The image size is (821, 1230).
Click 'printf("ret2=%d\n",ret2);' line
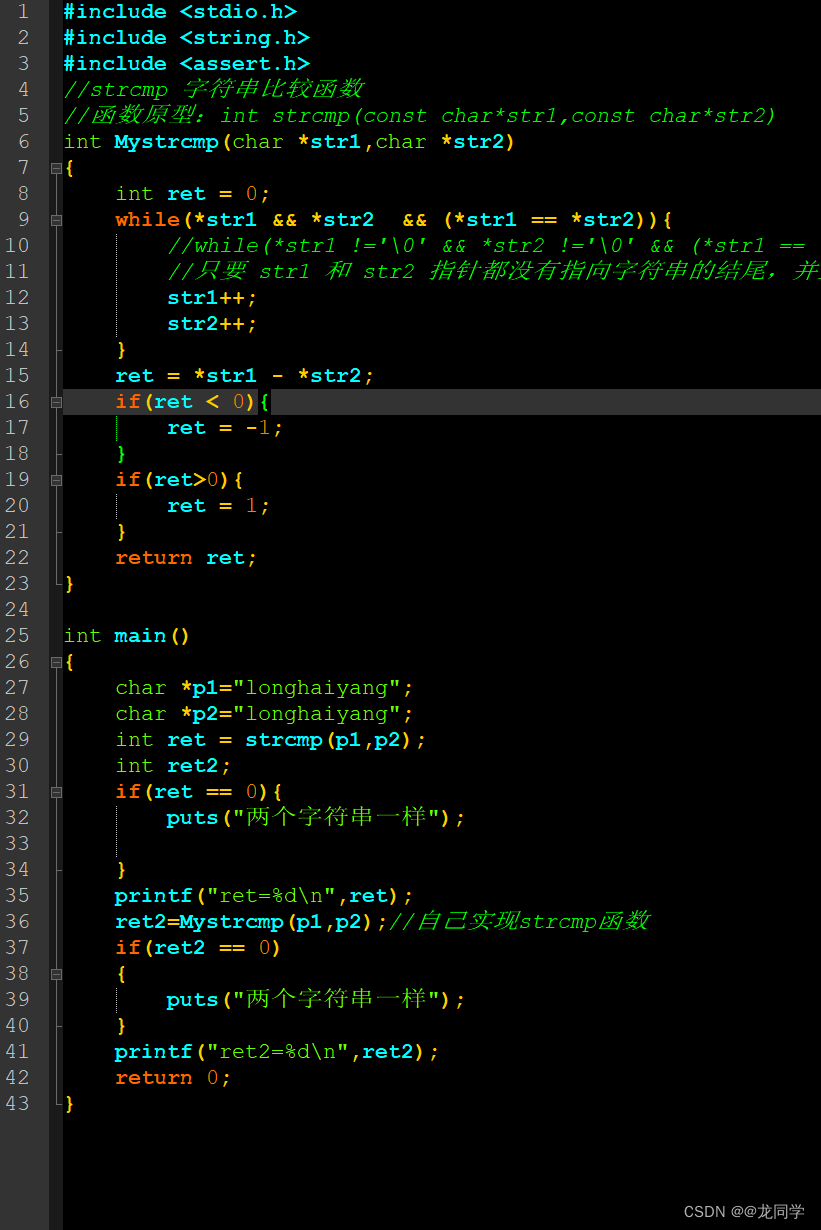tap(277, 1052)
